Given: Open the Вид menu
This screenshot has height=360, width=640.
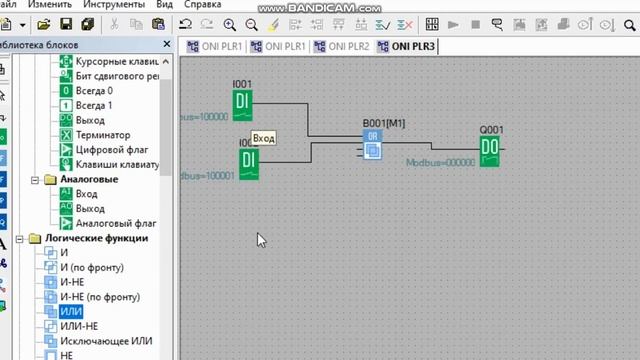Looking at the screenshot, I should pyautogui.click(x=164, y=4).
